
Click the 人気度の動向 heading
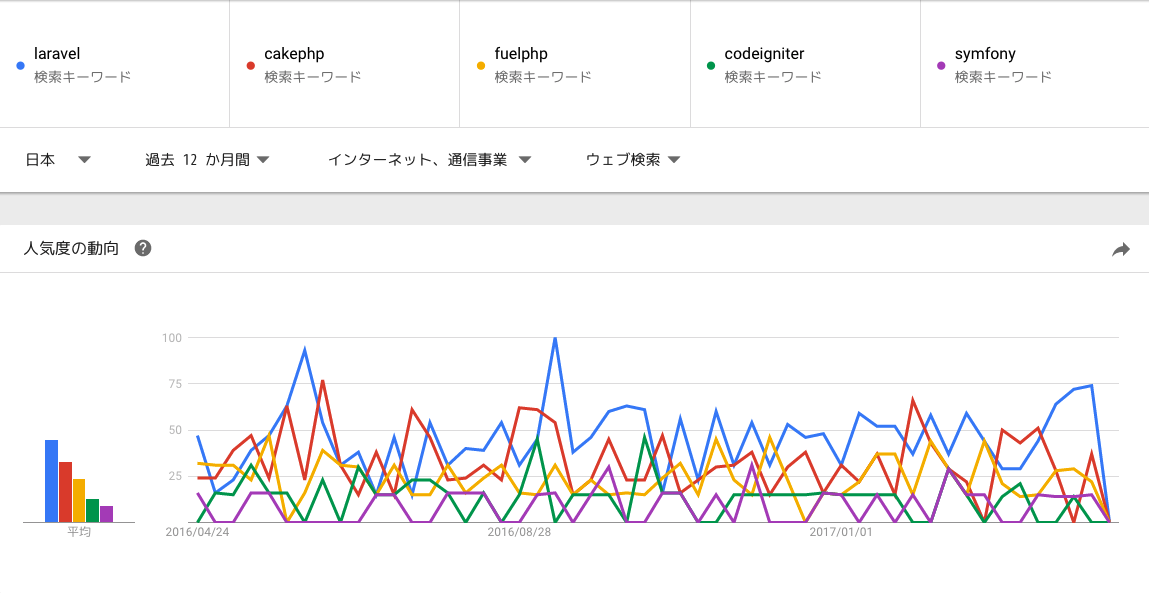pos(70,248)
